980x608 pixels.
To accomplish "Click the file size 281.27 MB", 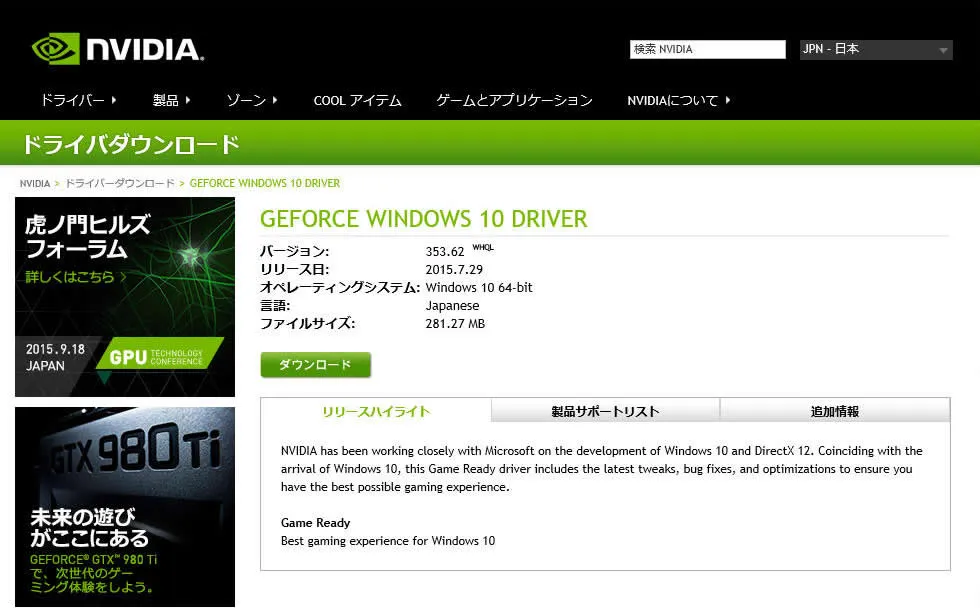I will pos(455,324).
